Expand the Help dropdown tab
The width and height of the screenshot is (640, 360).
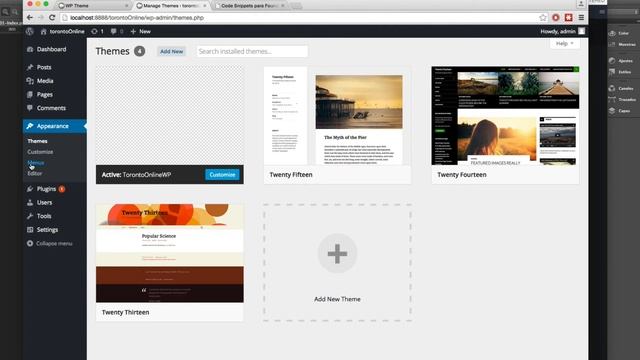[x=564, y=43]
